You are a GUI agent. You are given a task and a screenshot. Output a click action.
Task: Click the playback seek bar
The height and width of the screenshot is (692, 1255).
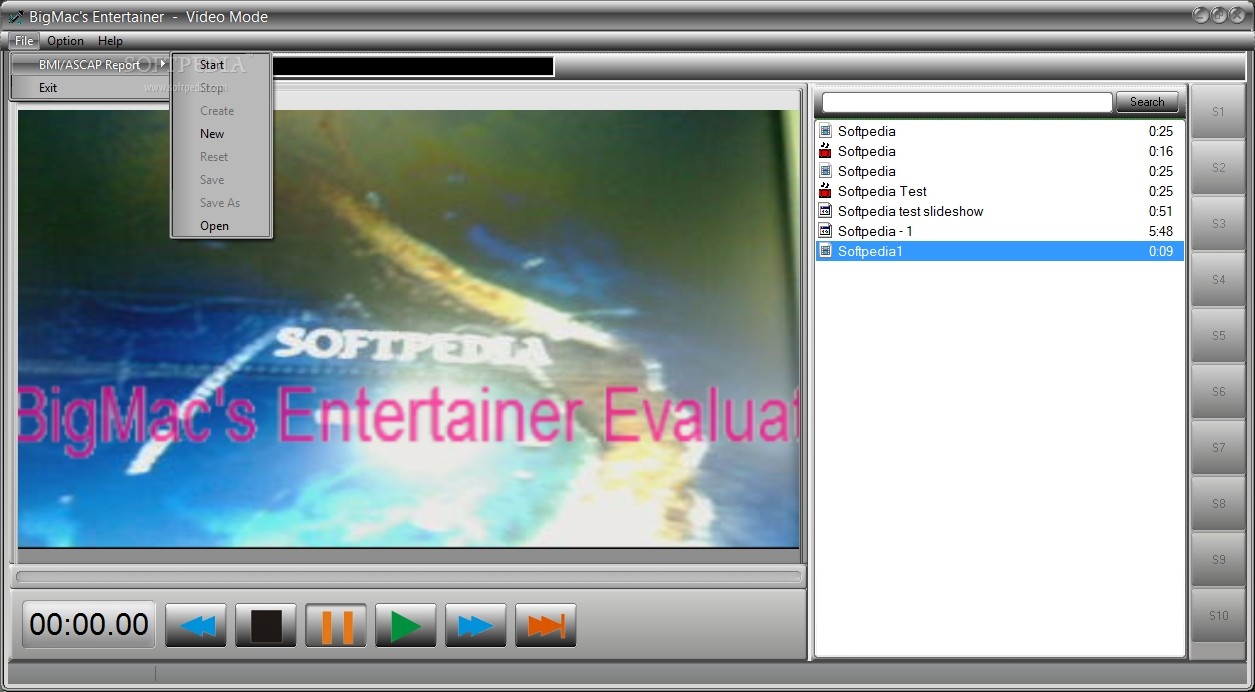409,577
